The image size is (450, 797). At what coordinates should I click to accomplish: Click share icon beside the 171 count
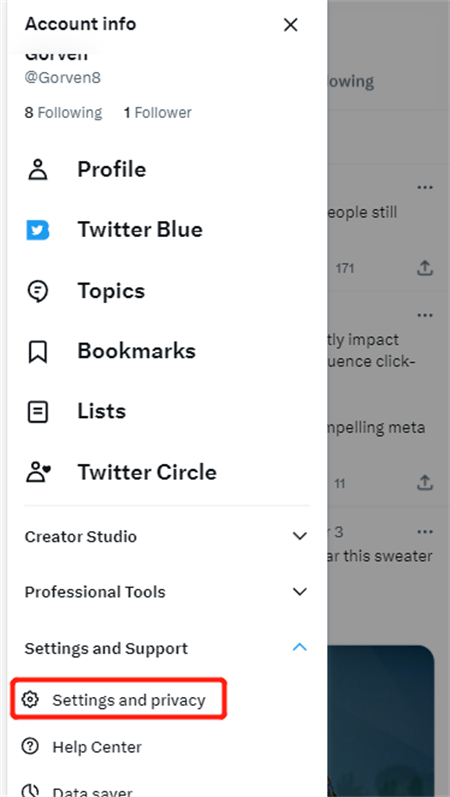pos(425,268)
